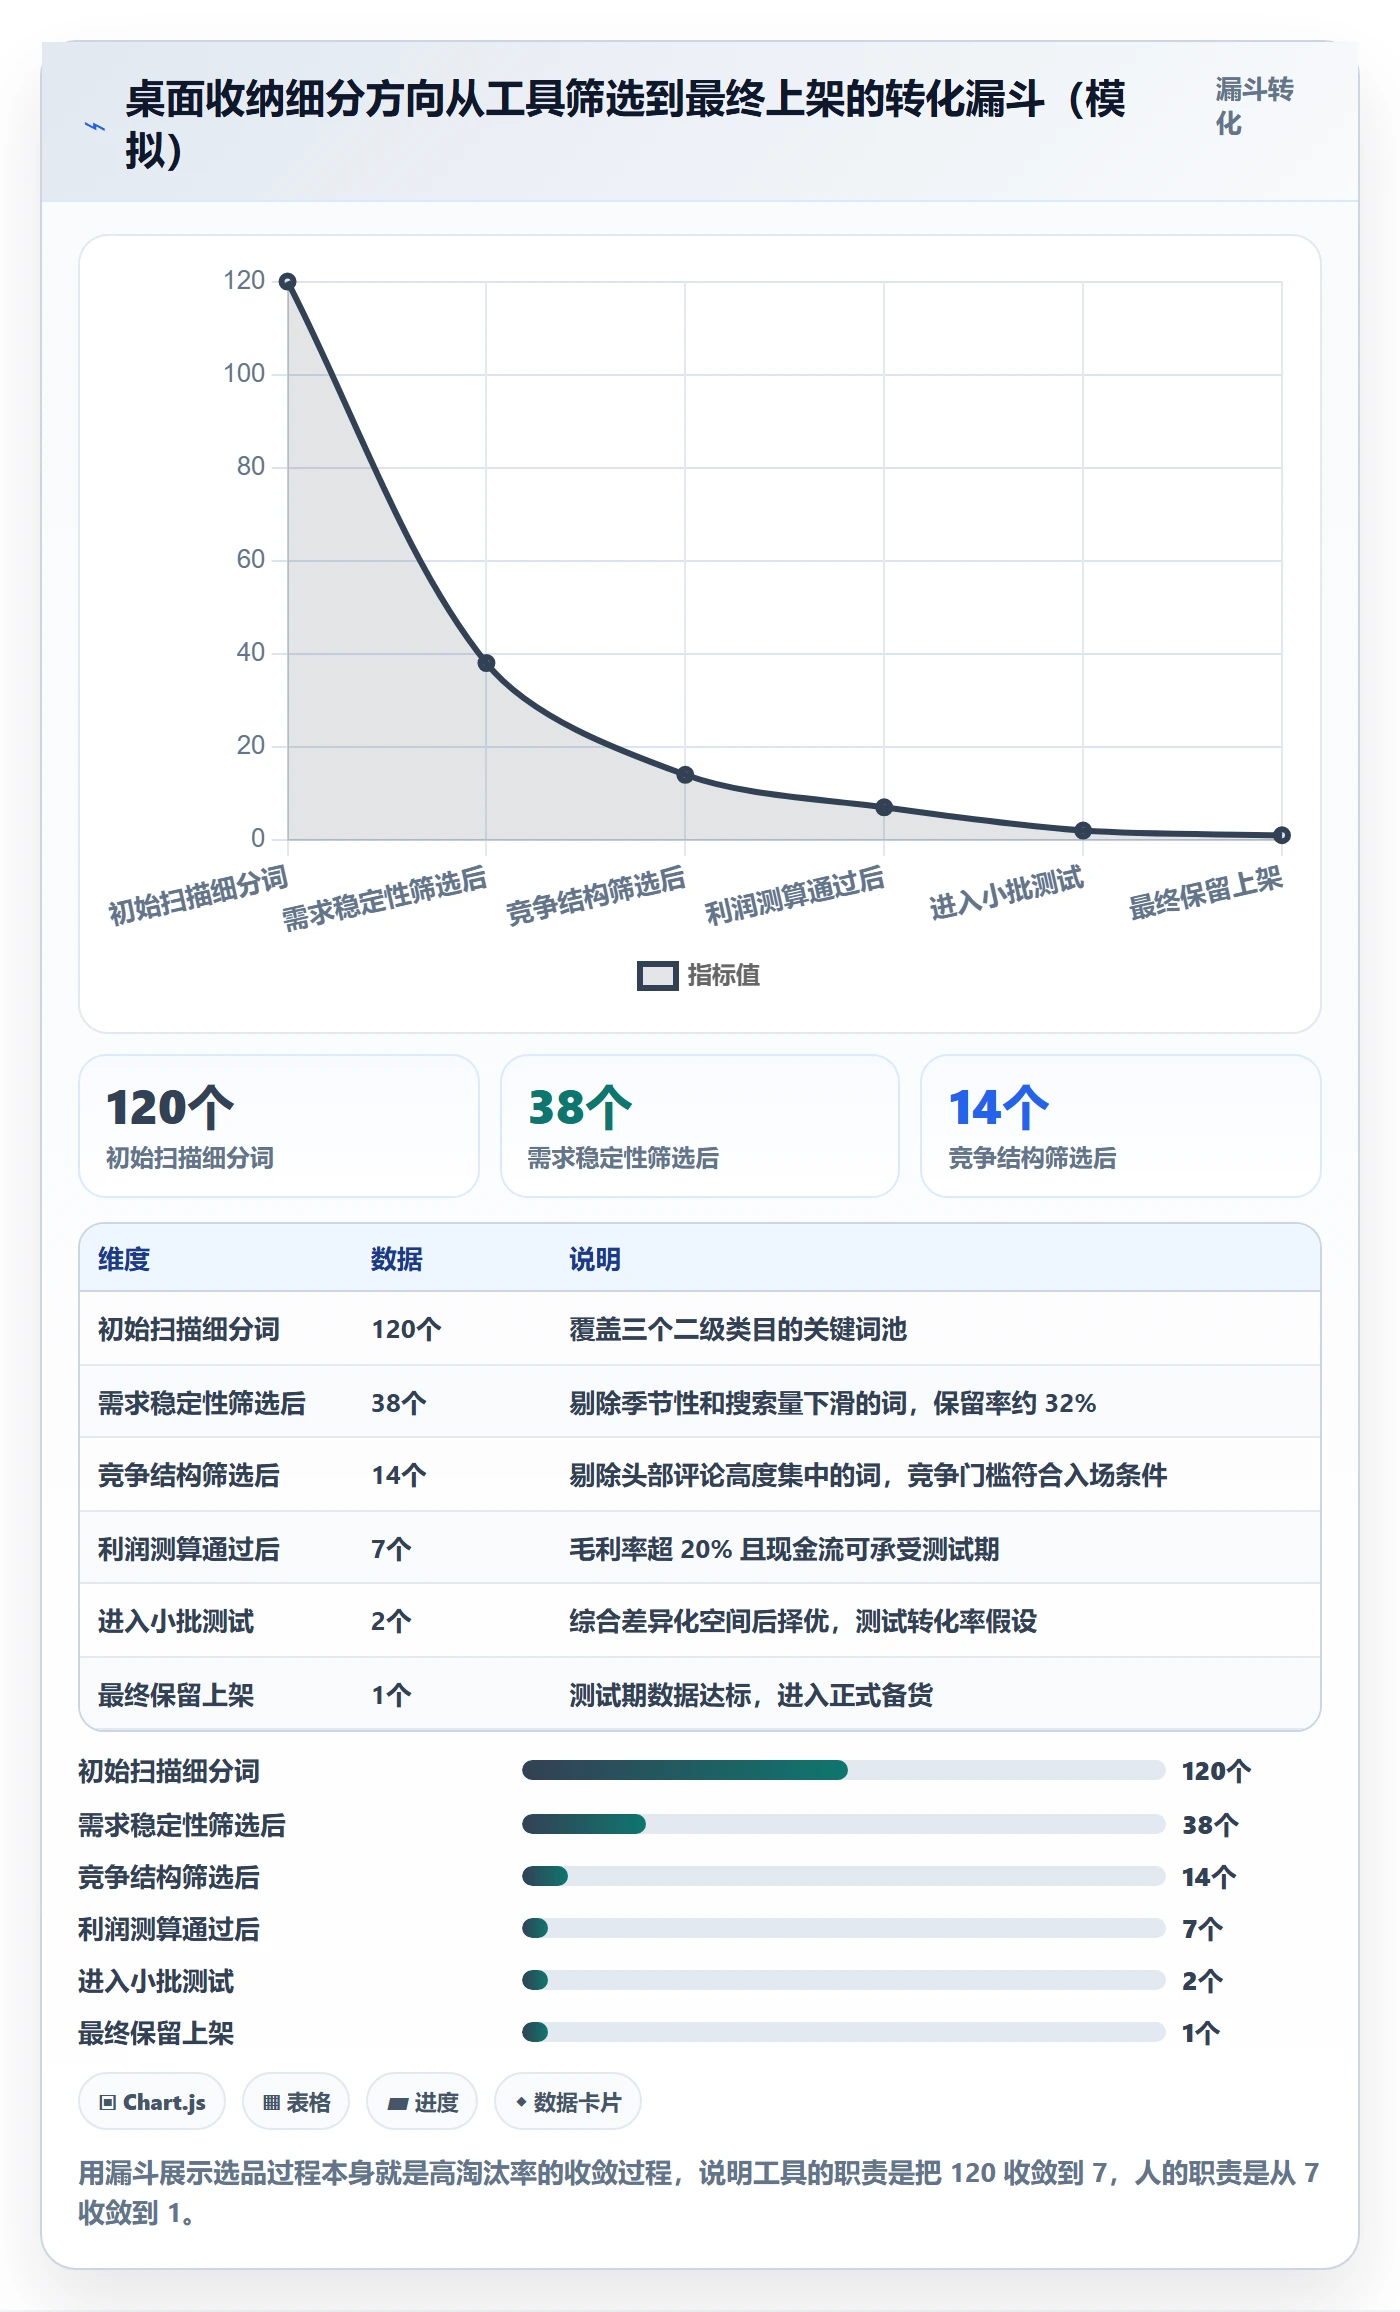1400x2312 pixels.
Task: Click the 数据卡片 tag chip
Action: coord(568,2102)
